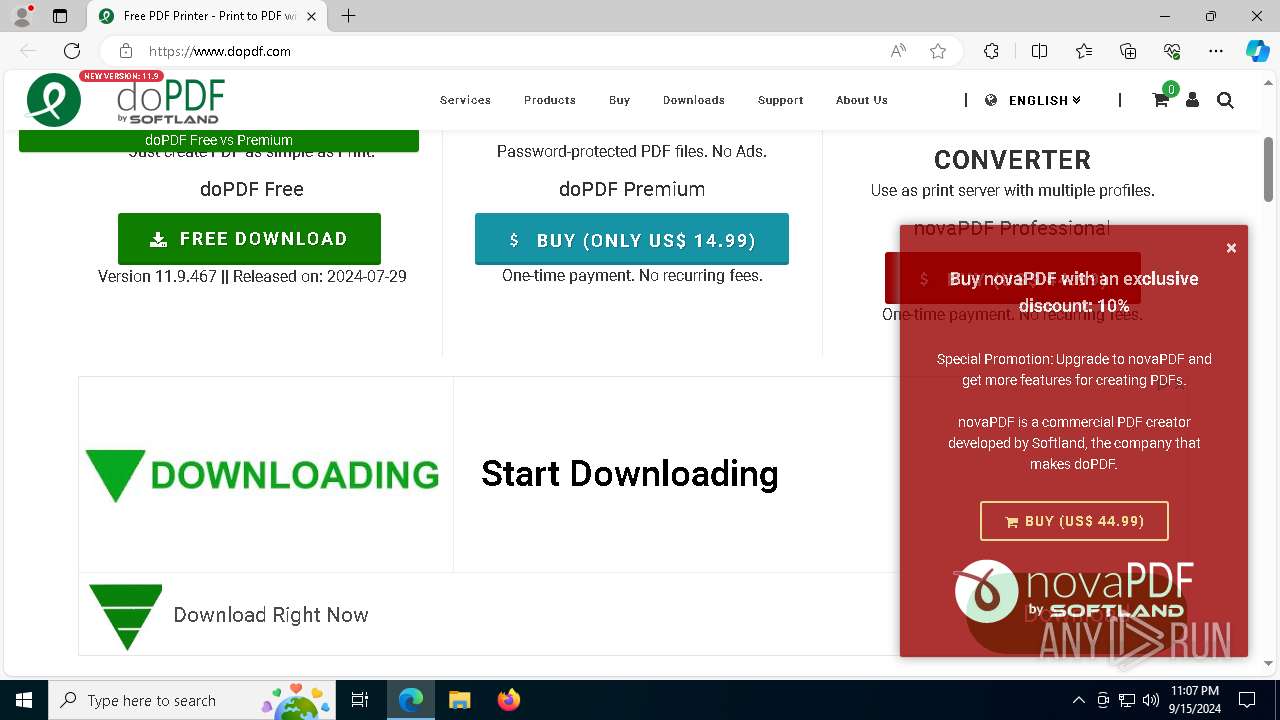Click the page vertical scrollbar thumb
The width and height of the screenshot is (1280, 720).
pyautogui.click(x=1268, y=168)
